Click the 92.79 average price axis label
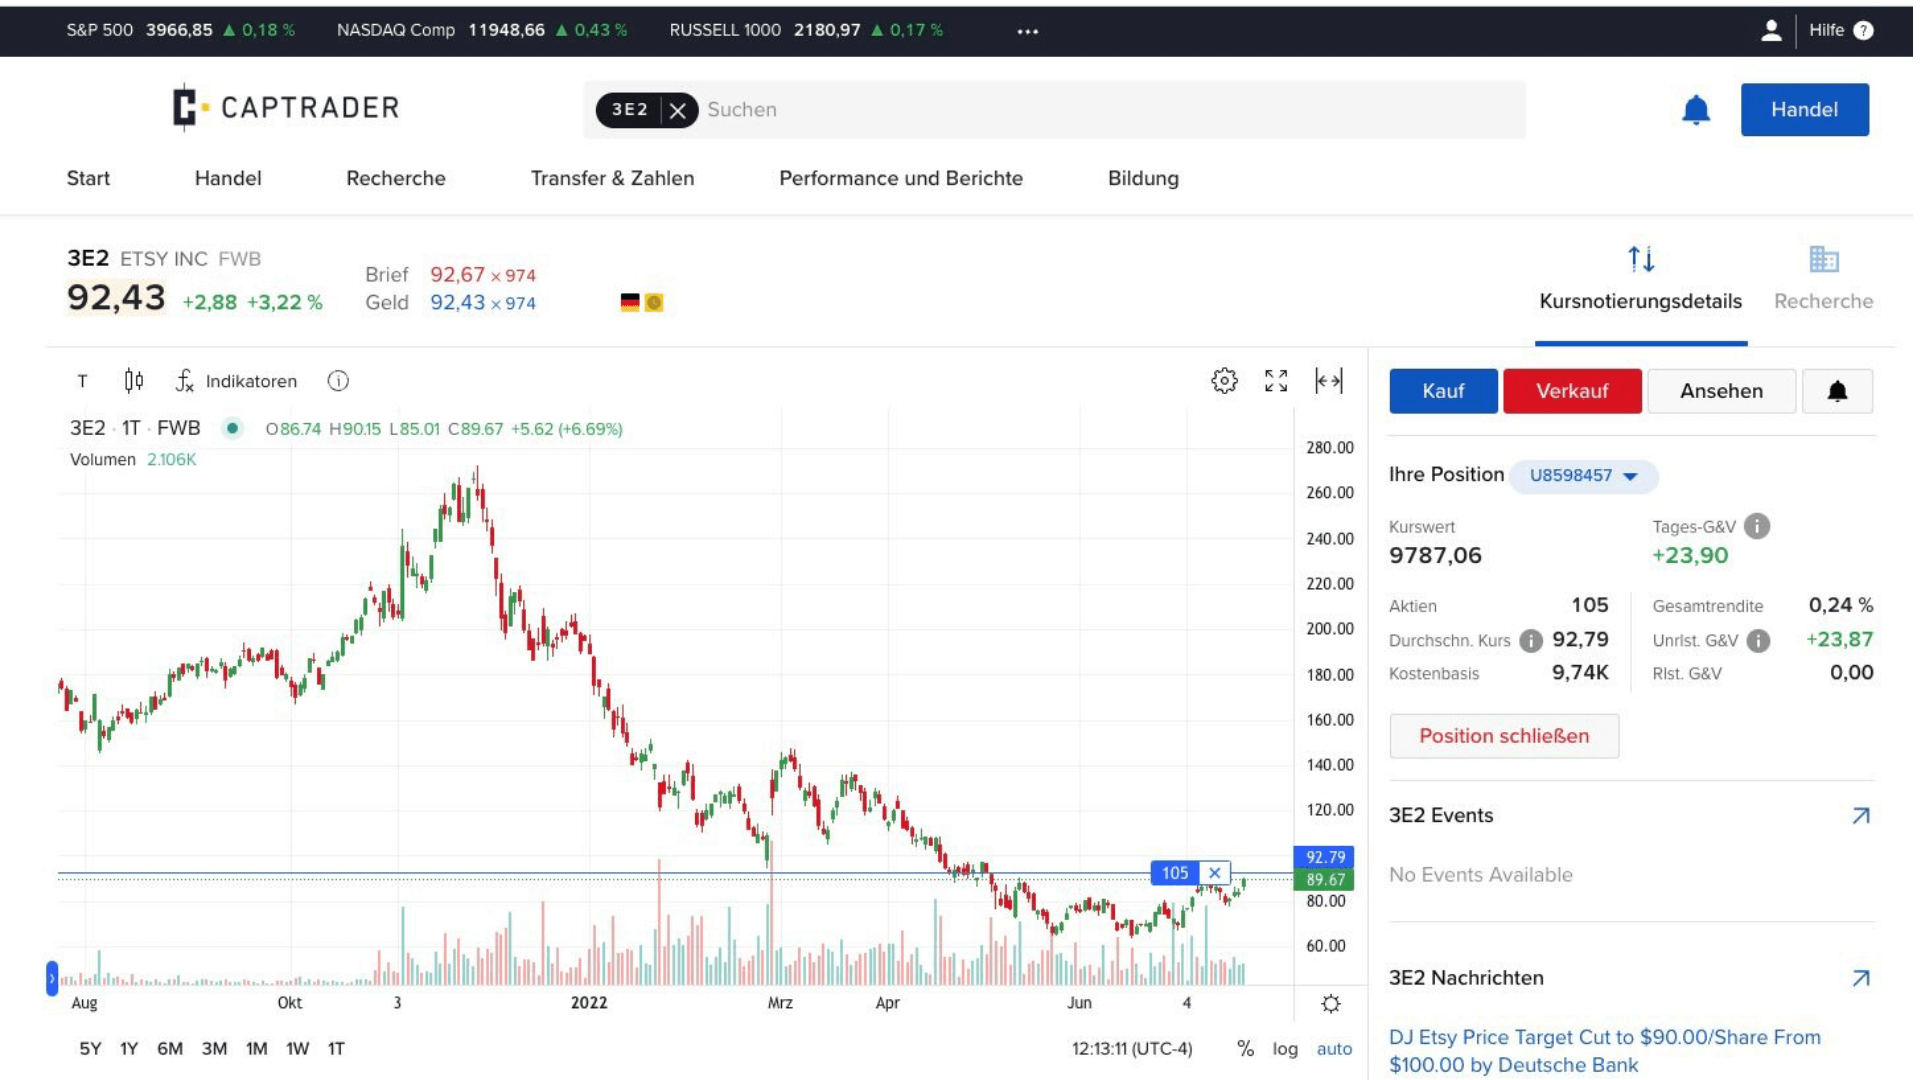 click(1324, 857)
